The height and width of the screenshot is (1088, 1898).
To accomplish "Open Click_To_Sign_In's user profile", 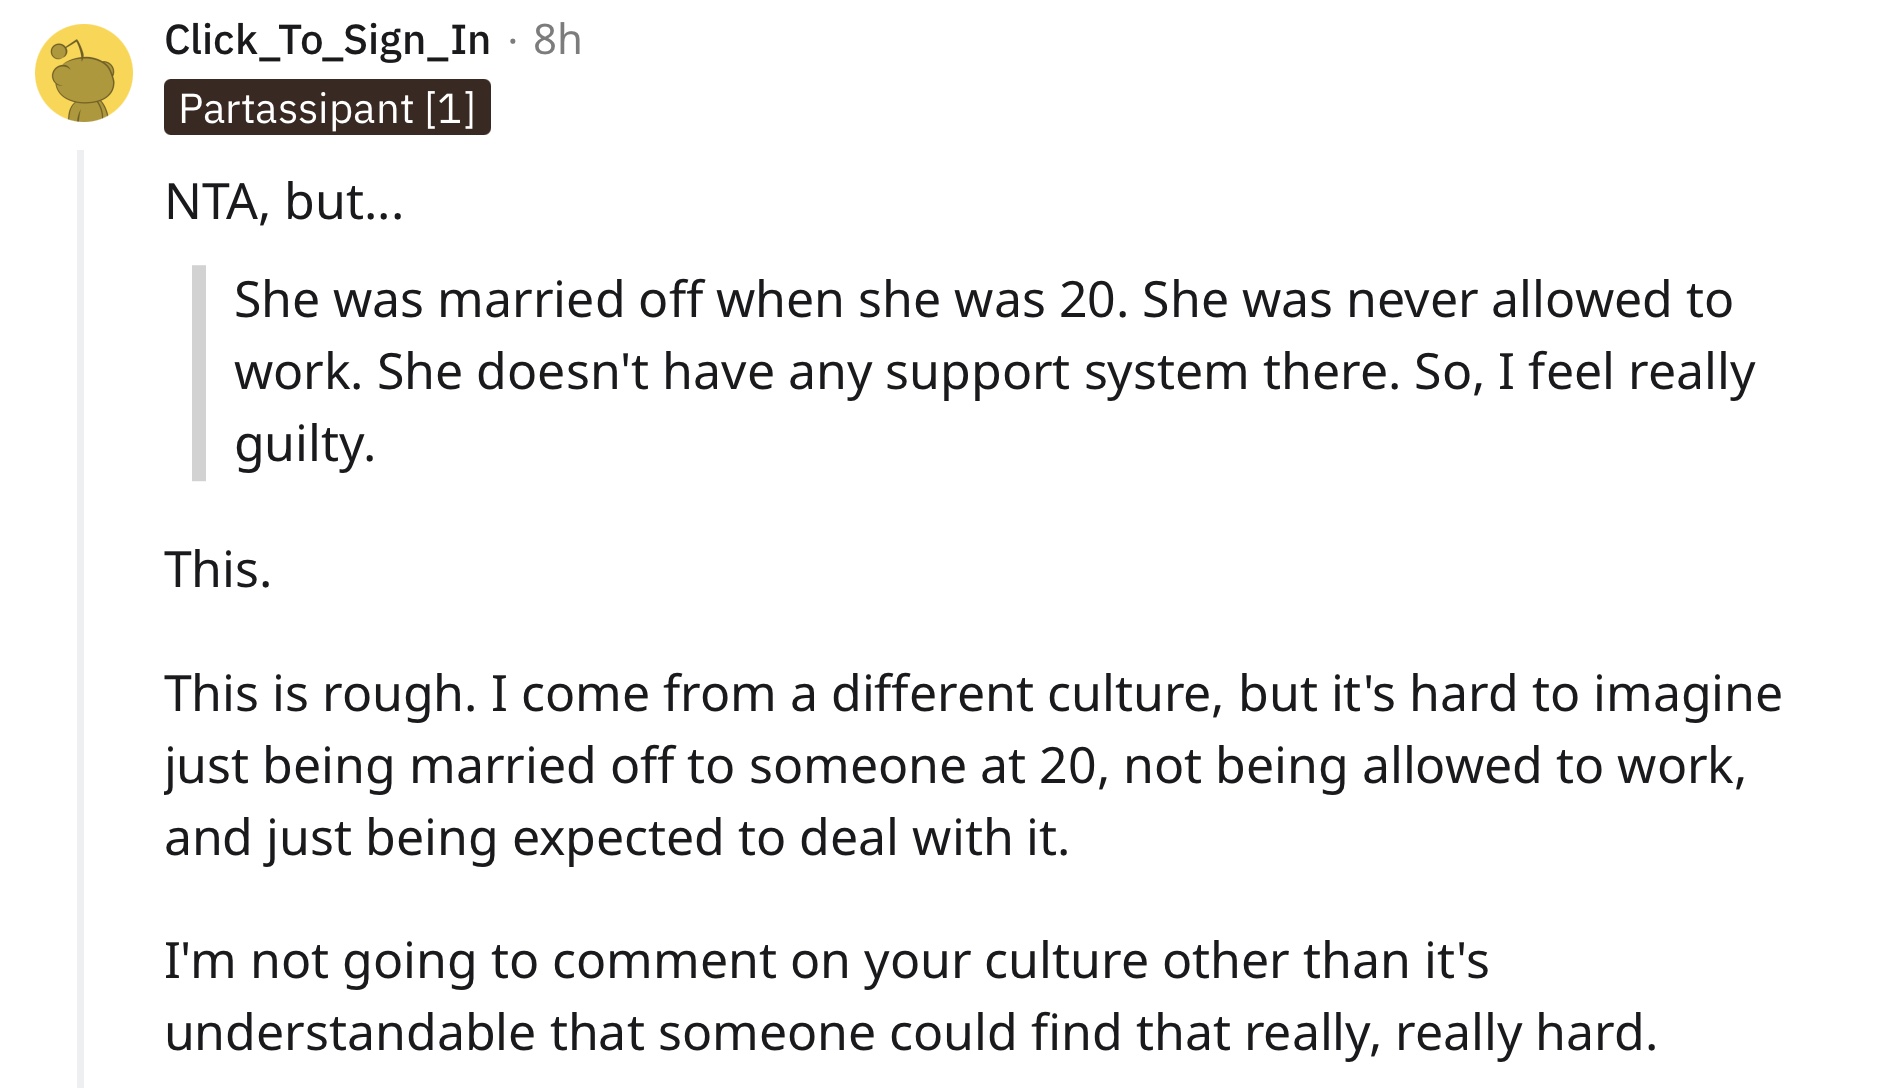I will click(x=327, y=41).
